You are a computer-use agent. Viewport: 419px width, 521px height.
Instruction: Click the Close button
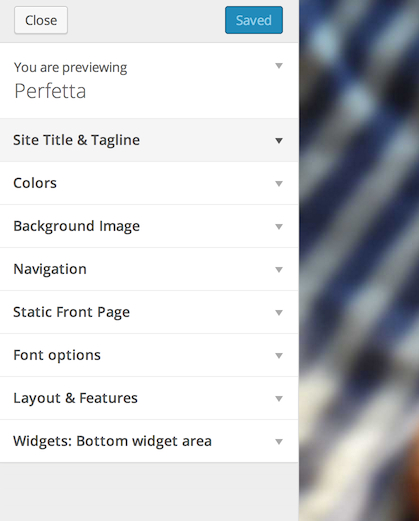pos(41,20)
